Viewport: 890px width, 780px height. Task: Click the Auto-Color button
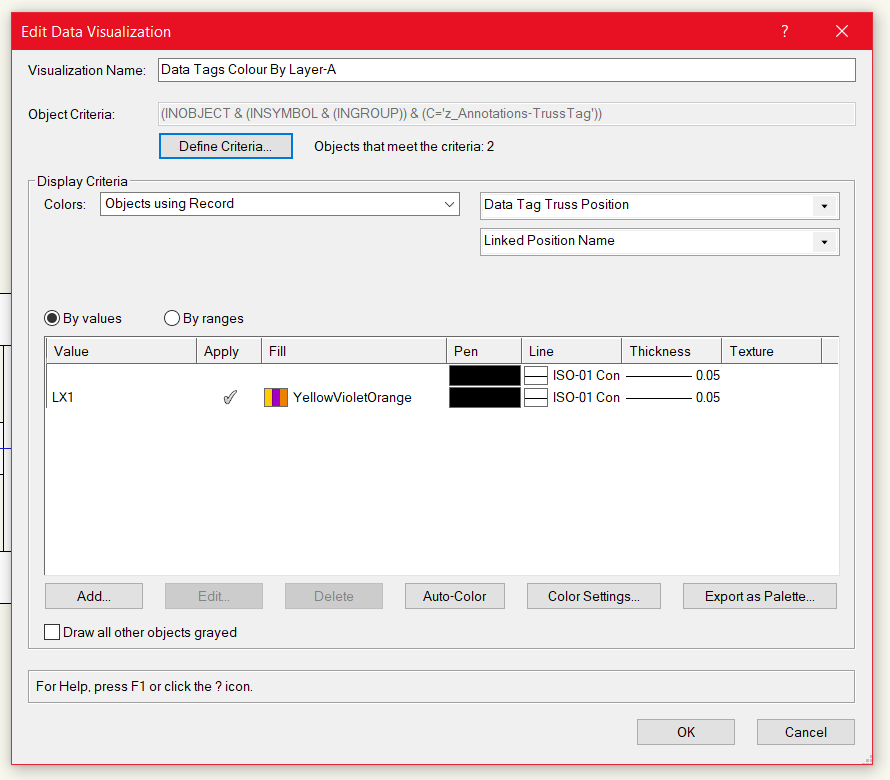click(x=454, y=595)
